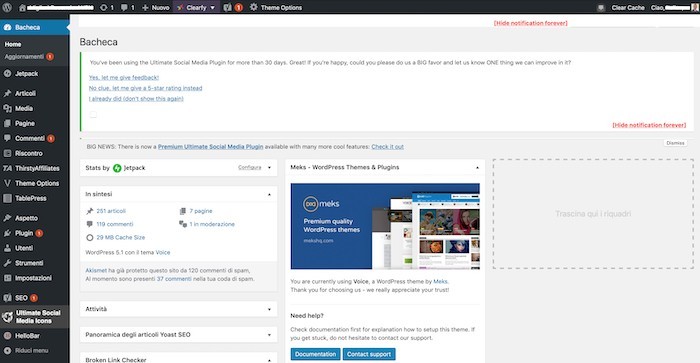This screenshot has height=363, width=700.
Task: Click the Utenti person icon in sidebar
Action: pos(8,248)
